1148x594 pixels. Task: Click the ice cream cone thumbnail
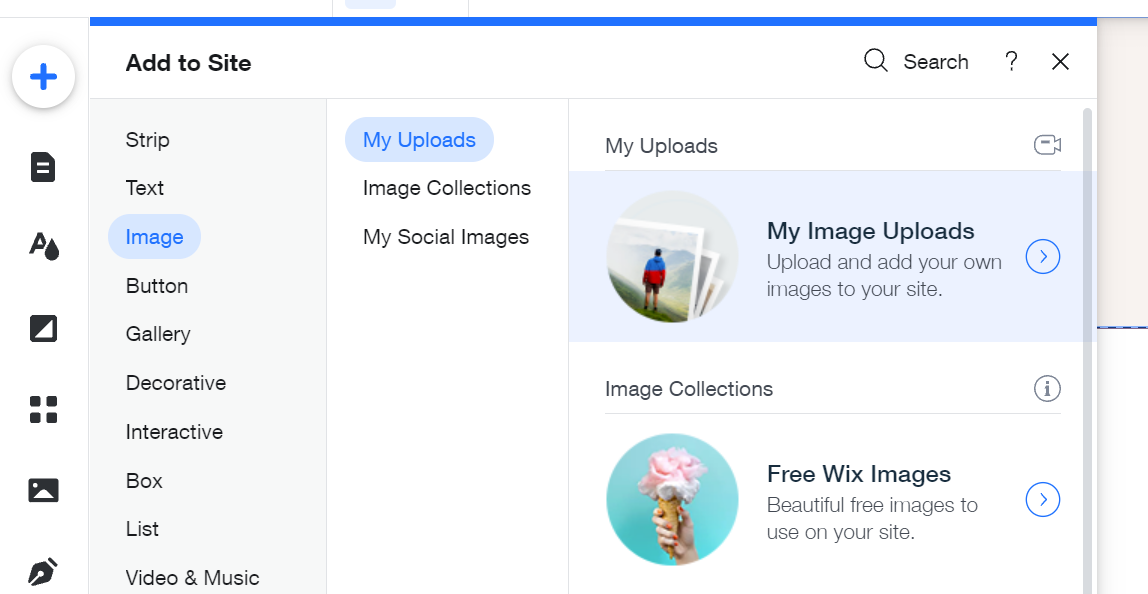672,500
